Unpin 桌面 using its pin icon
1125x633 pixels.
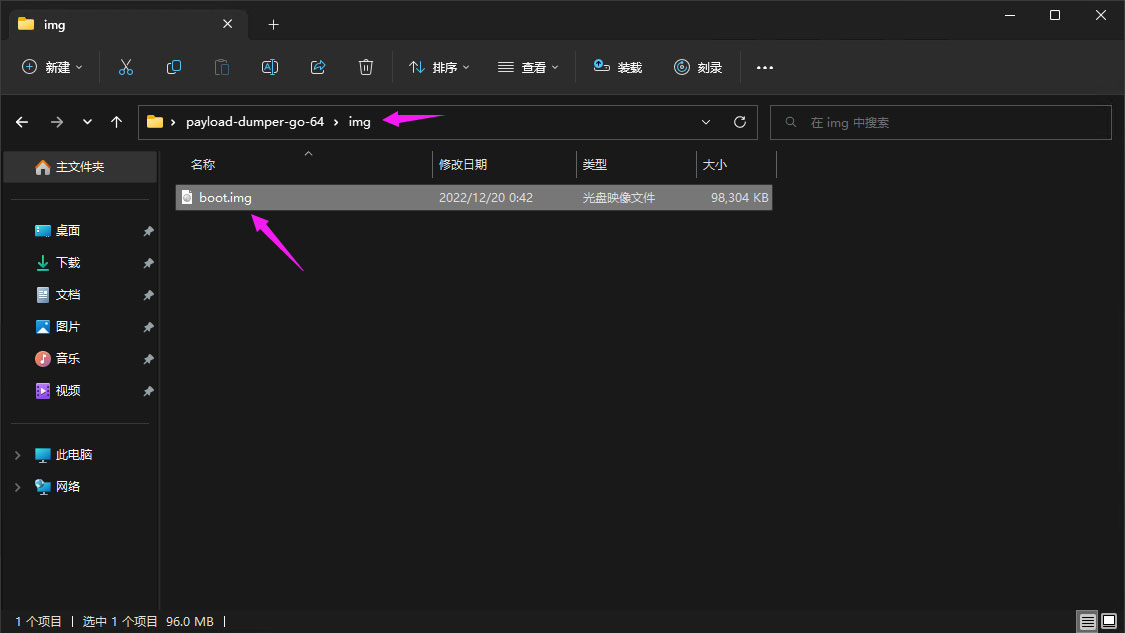point(149,231)
